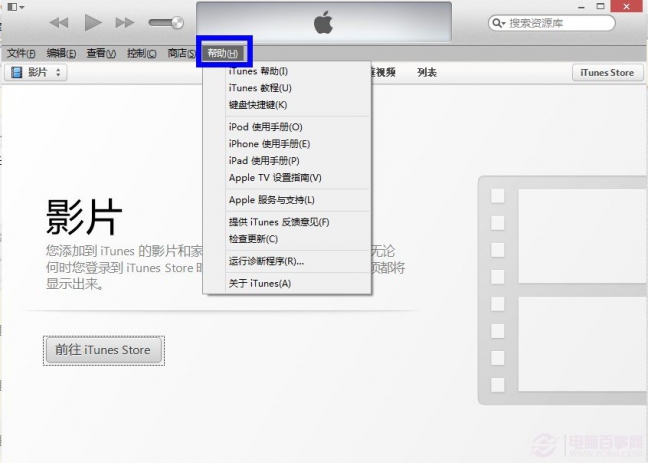Open the 文件(F) menu

tap(21, 53)
